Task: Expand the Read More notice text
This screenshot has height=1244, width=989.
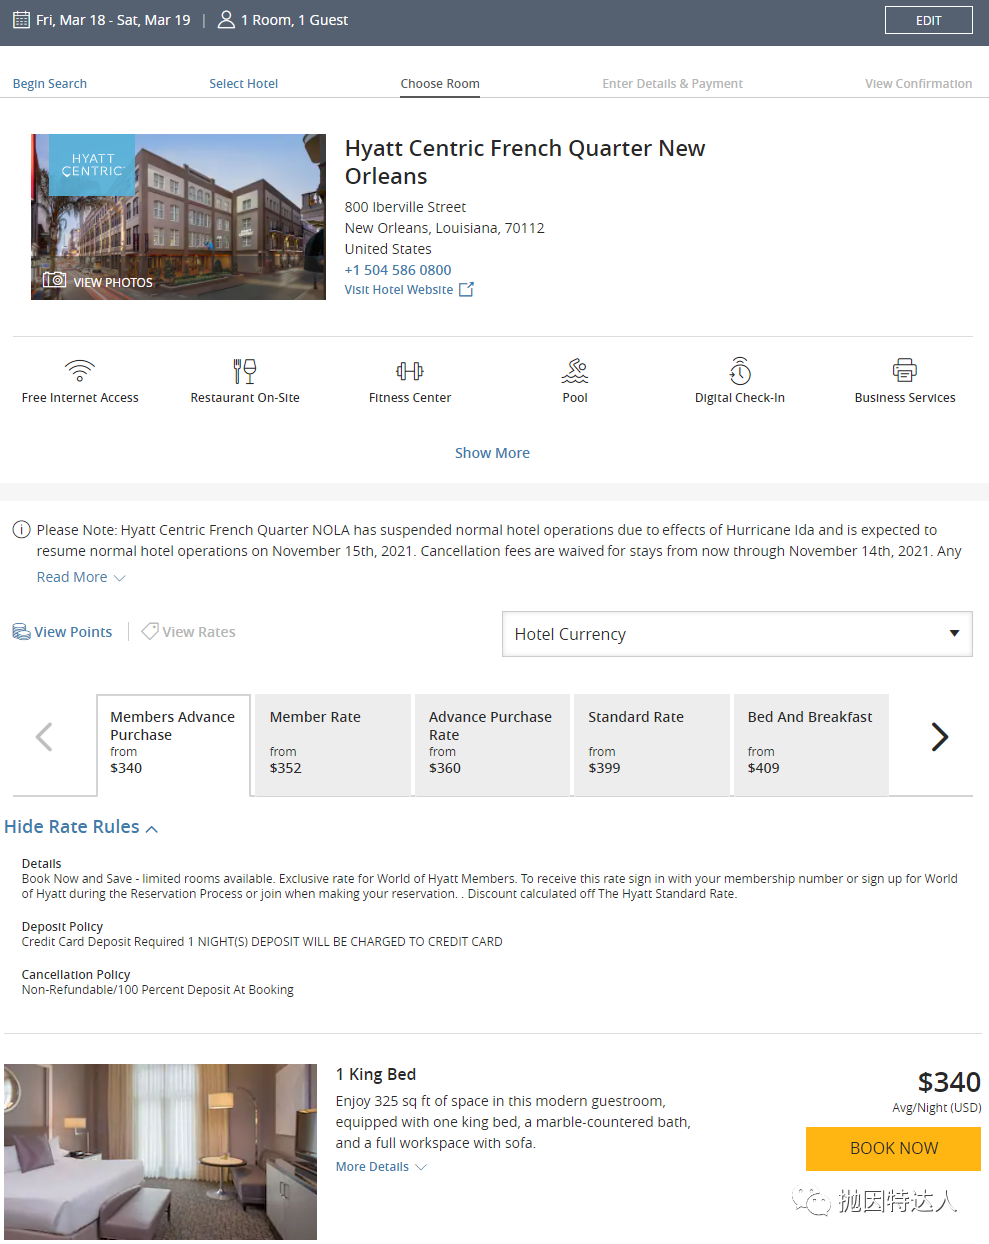Action: click(x=80, y=577)
